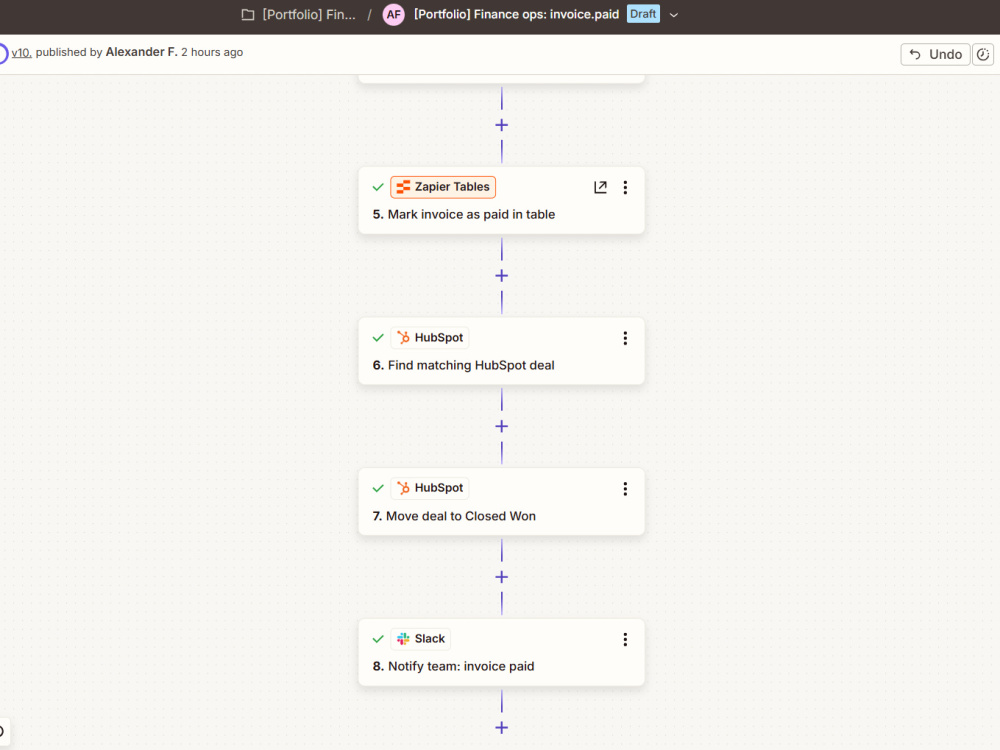Image resolution: width=1000 pixels, height=750 pixels.
Task: Add step between steps 5 and 6
Action: click(x=502, y=276)
